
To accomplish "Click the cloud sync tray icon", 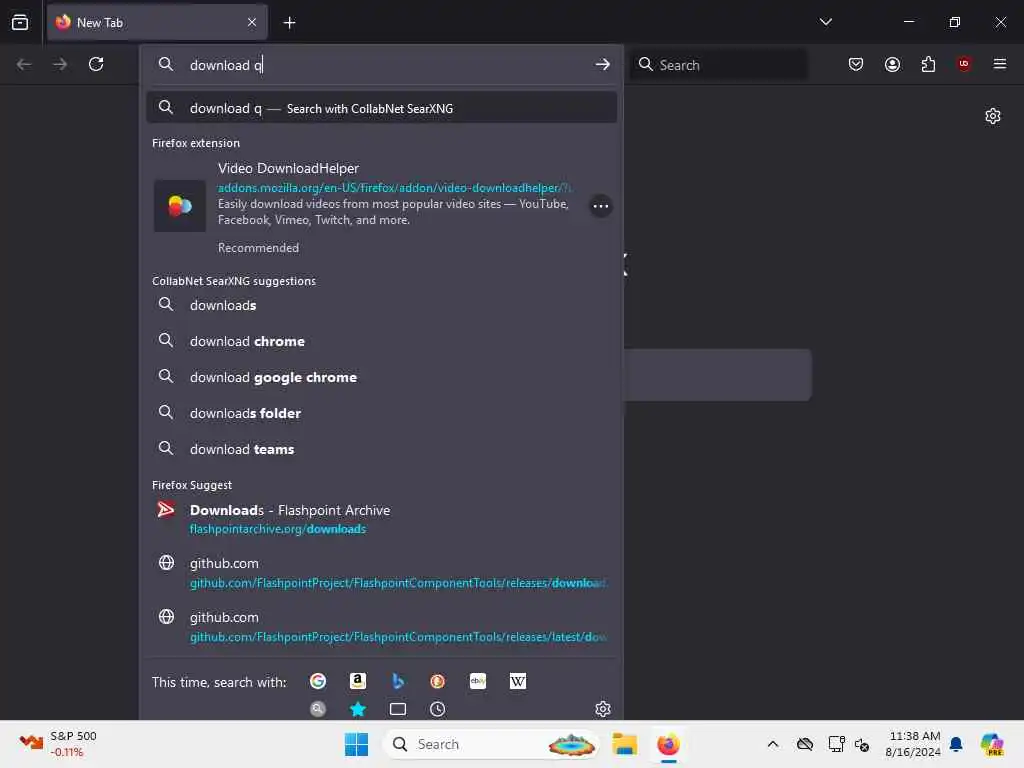I will pos(805,744).
